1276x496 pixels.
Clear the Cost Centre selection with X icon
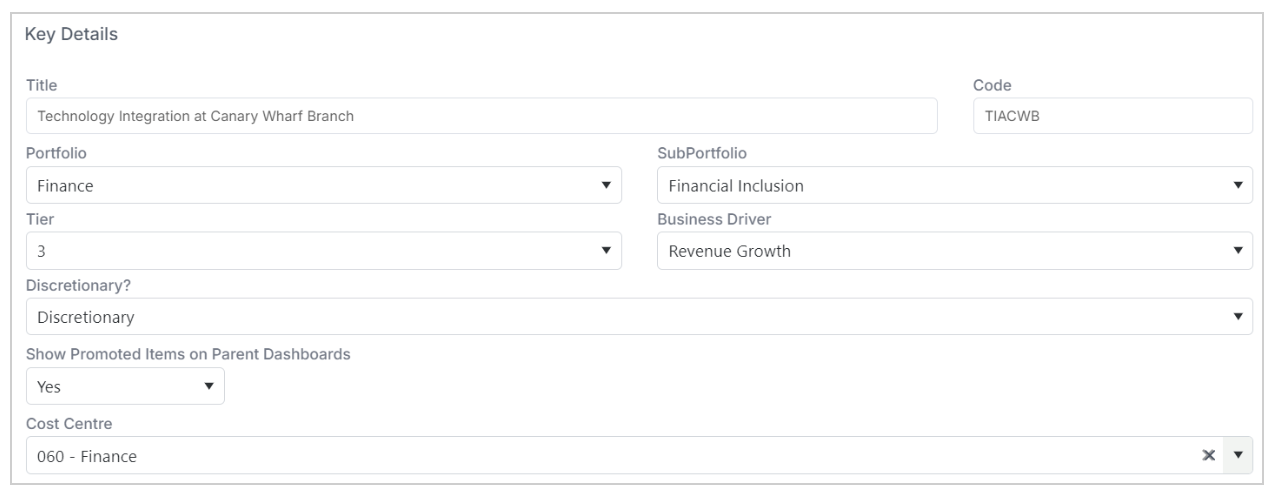click(1208, 455)
